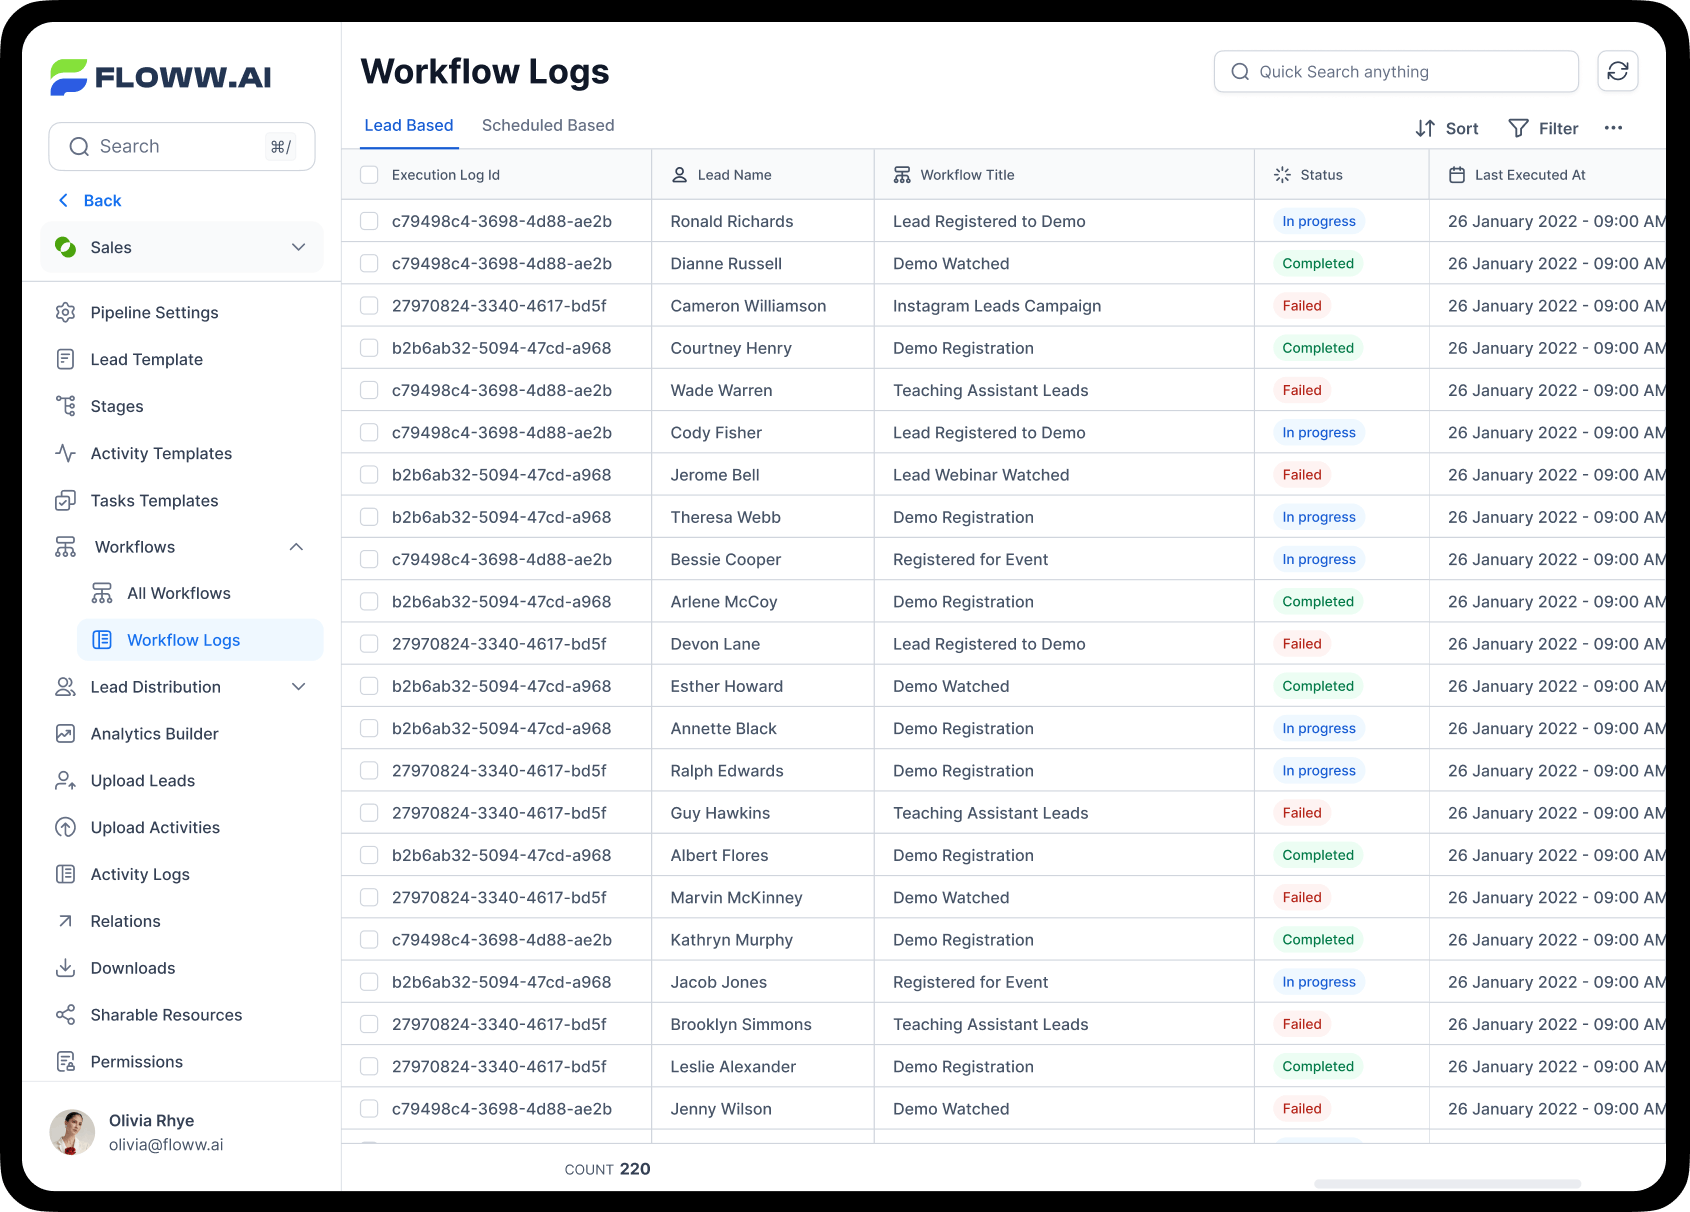Open the Activity Logs icon
The image size is (1690, 1212).
pyautogui.click(x=65, y=874)
